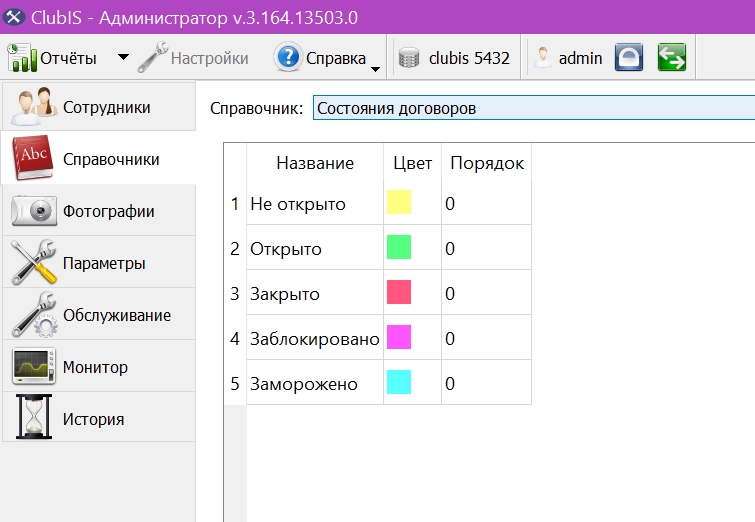Click the Настройки toolbar label
Image resolution: width=755 pixels, height=522 pixels.
pos(209,58)
